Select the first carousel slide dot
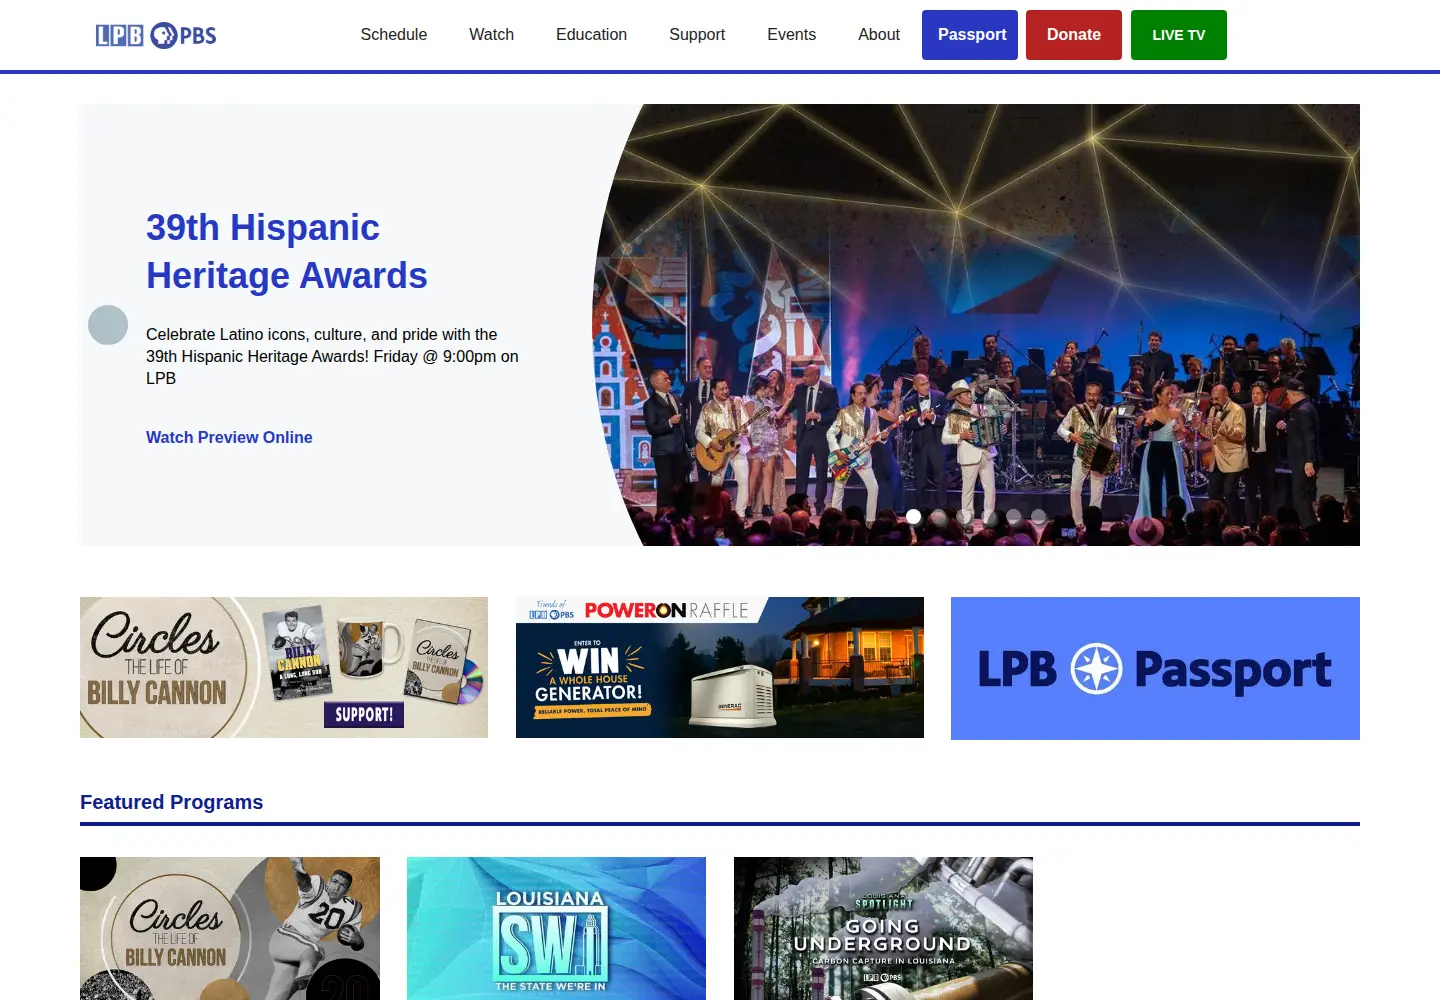Image resolution: width=1440 pixels, height=1000 pixels. point(913,517)
